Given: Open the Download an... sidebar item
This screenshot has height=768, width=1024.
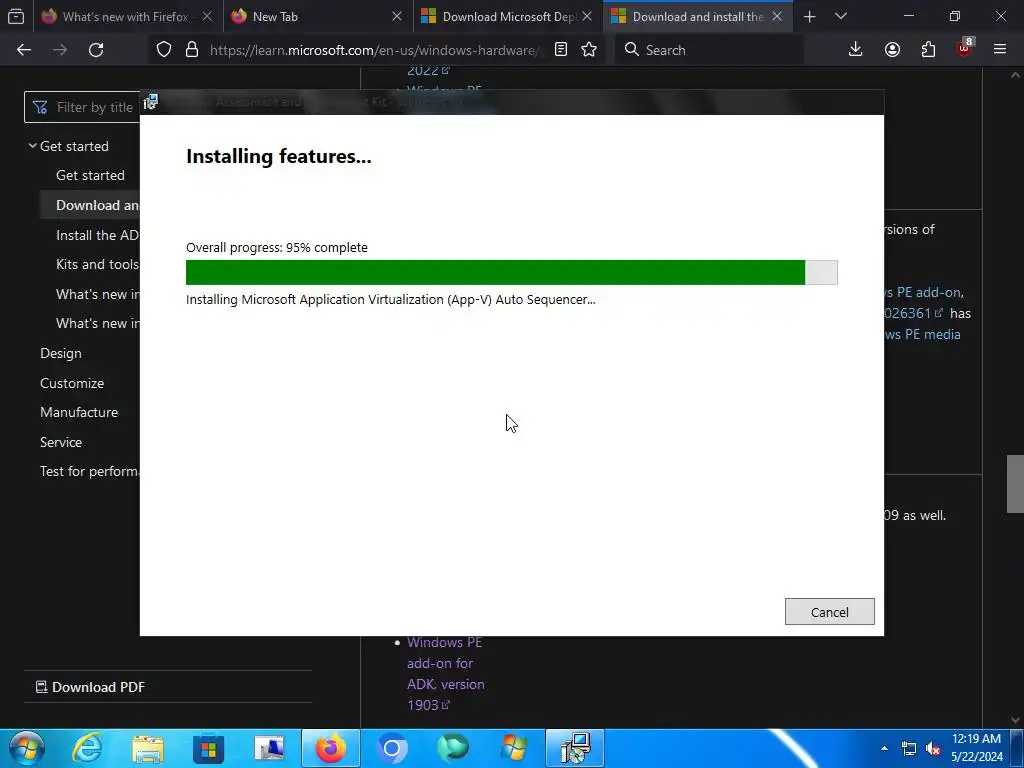Looking at the screenshot, I should pyautogui.click(x=97, y=205).
